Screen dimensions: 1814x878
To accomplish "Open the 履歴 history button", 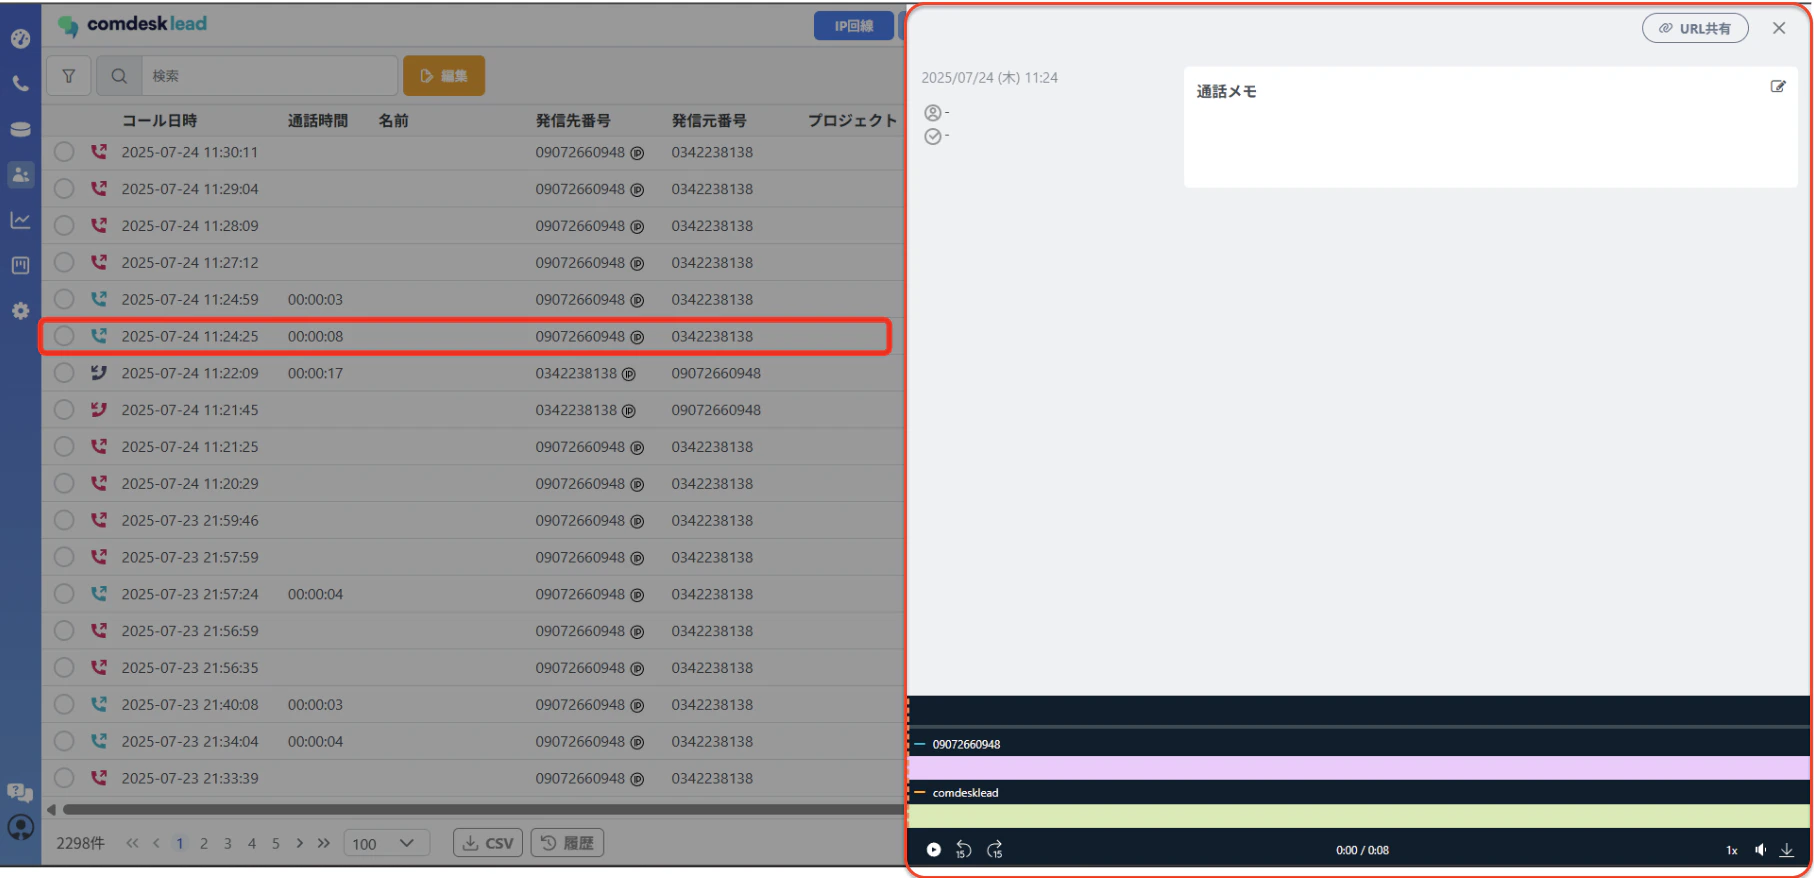I will (x=567, y=843).
